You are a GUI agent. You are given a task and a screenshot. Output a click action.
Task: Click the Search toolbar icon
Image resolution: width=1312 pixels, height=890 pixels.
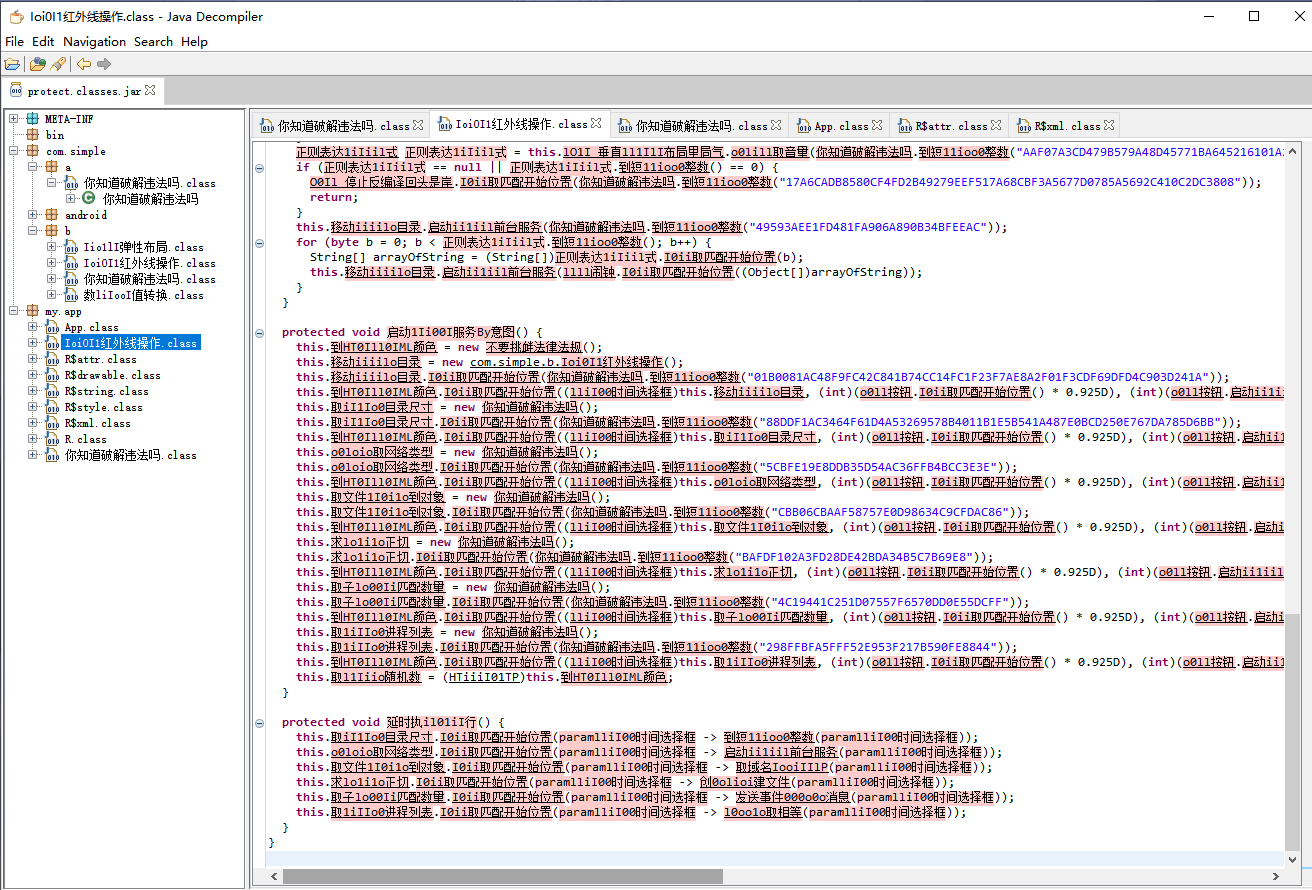(58, 64)
